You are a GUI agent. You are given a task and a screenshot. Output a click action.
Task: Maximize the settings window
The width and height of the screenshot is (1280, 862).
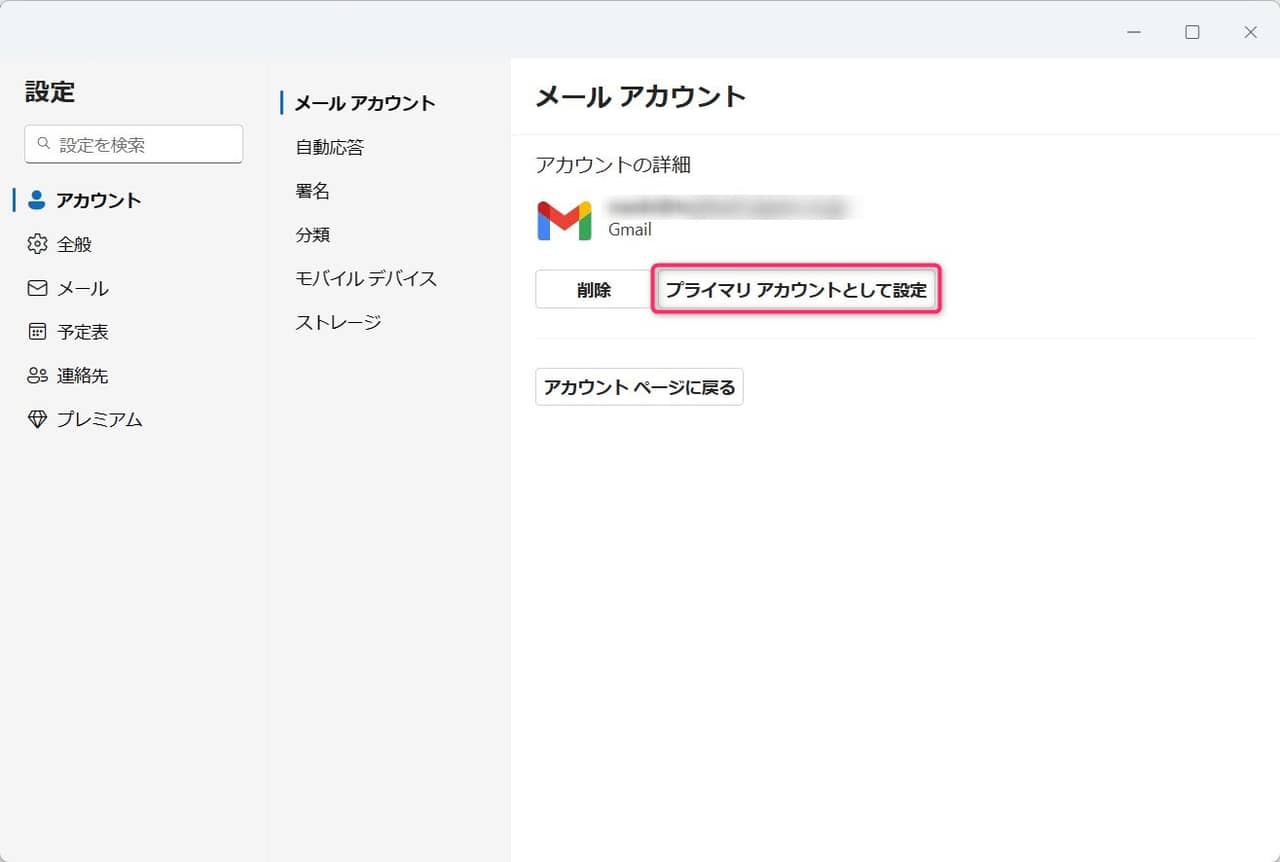click(x=1192, y=32)
